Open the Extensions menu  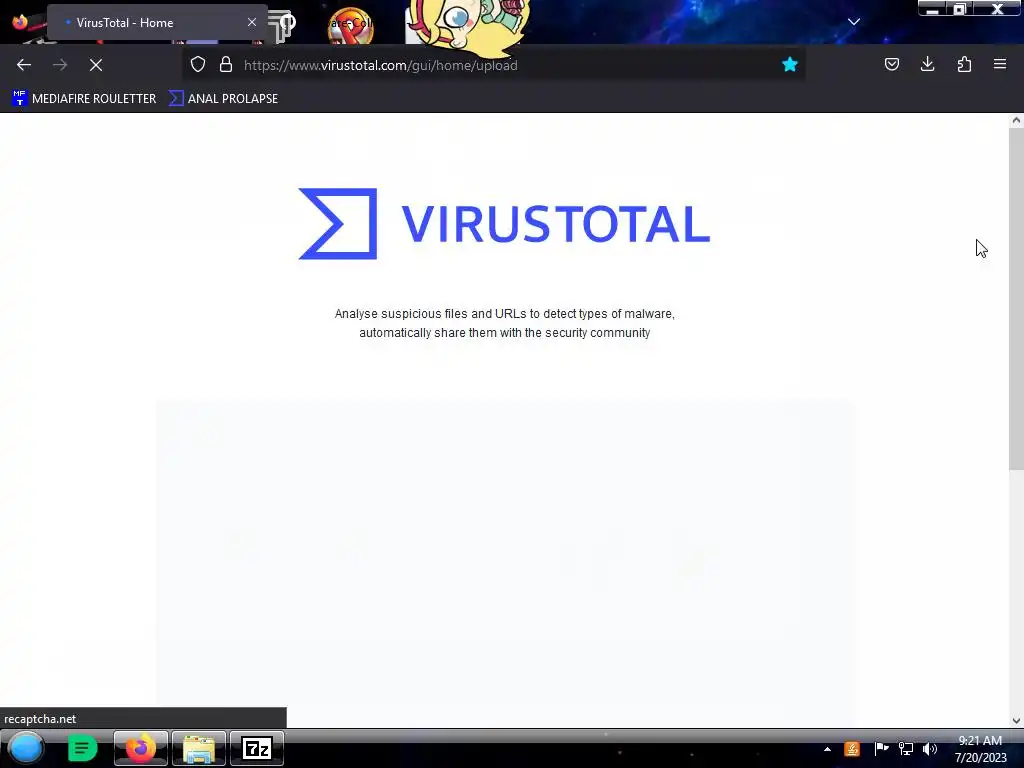tap(964, 64)
